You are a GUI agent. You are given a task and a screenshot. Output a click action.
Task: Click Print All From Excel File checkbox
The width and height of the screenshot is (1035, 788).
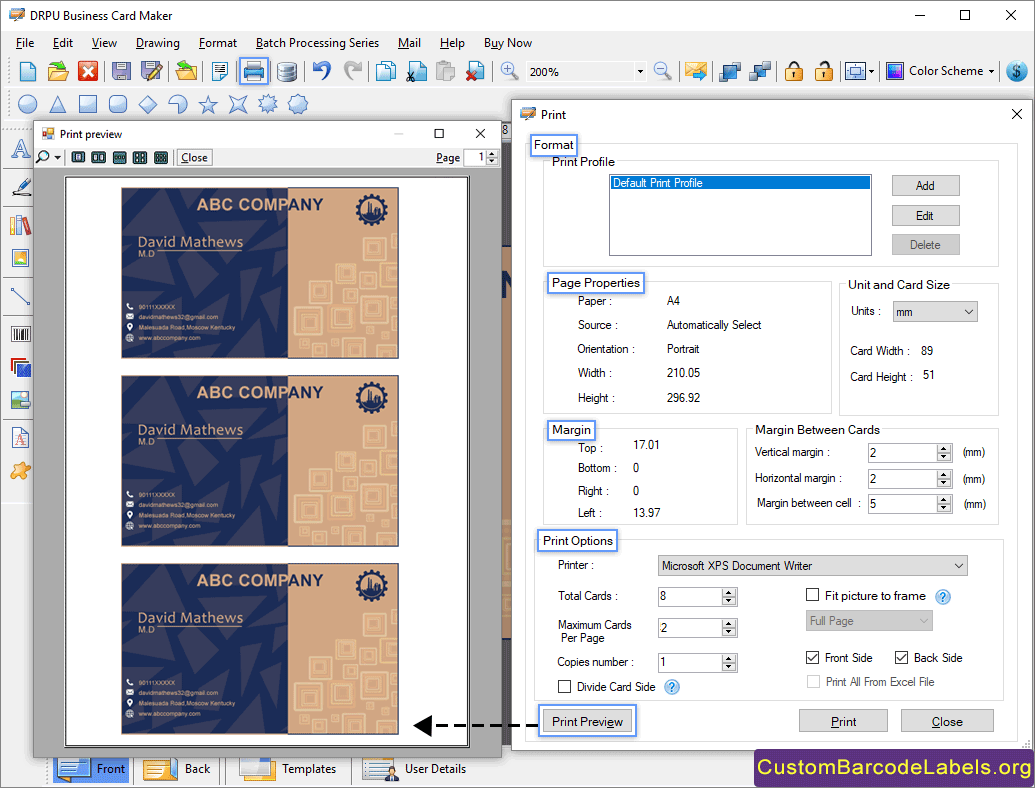click(813, 682)
